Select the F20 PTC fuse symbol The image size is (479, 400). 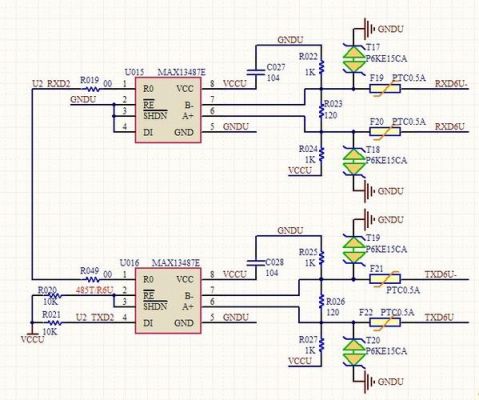(385, 132)
